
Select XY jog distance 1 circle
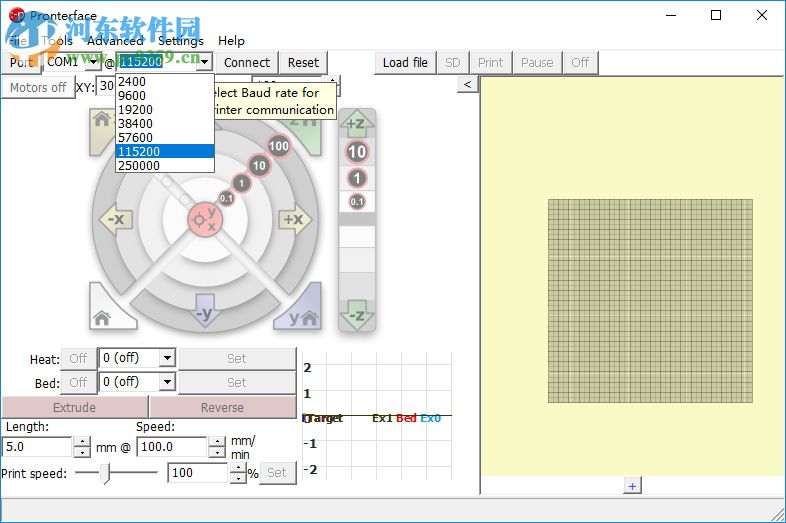click(x=242, y=183)
